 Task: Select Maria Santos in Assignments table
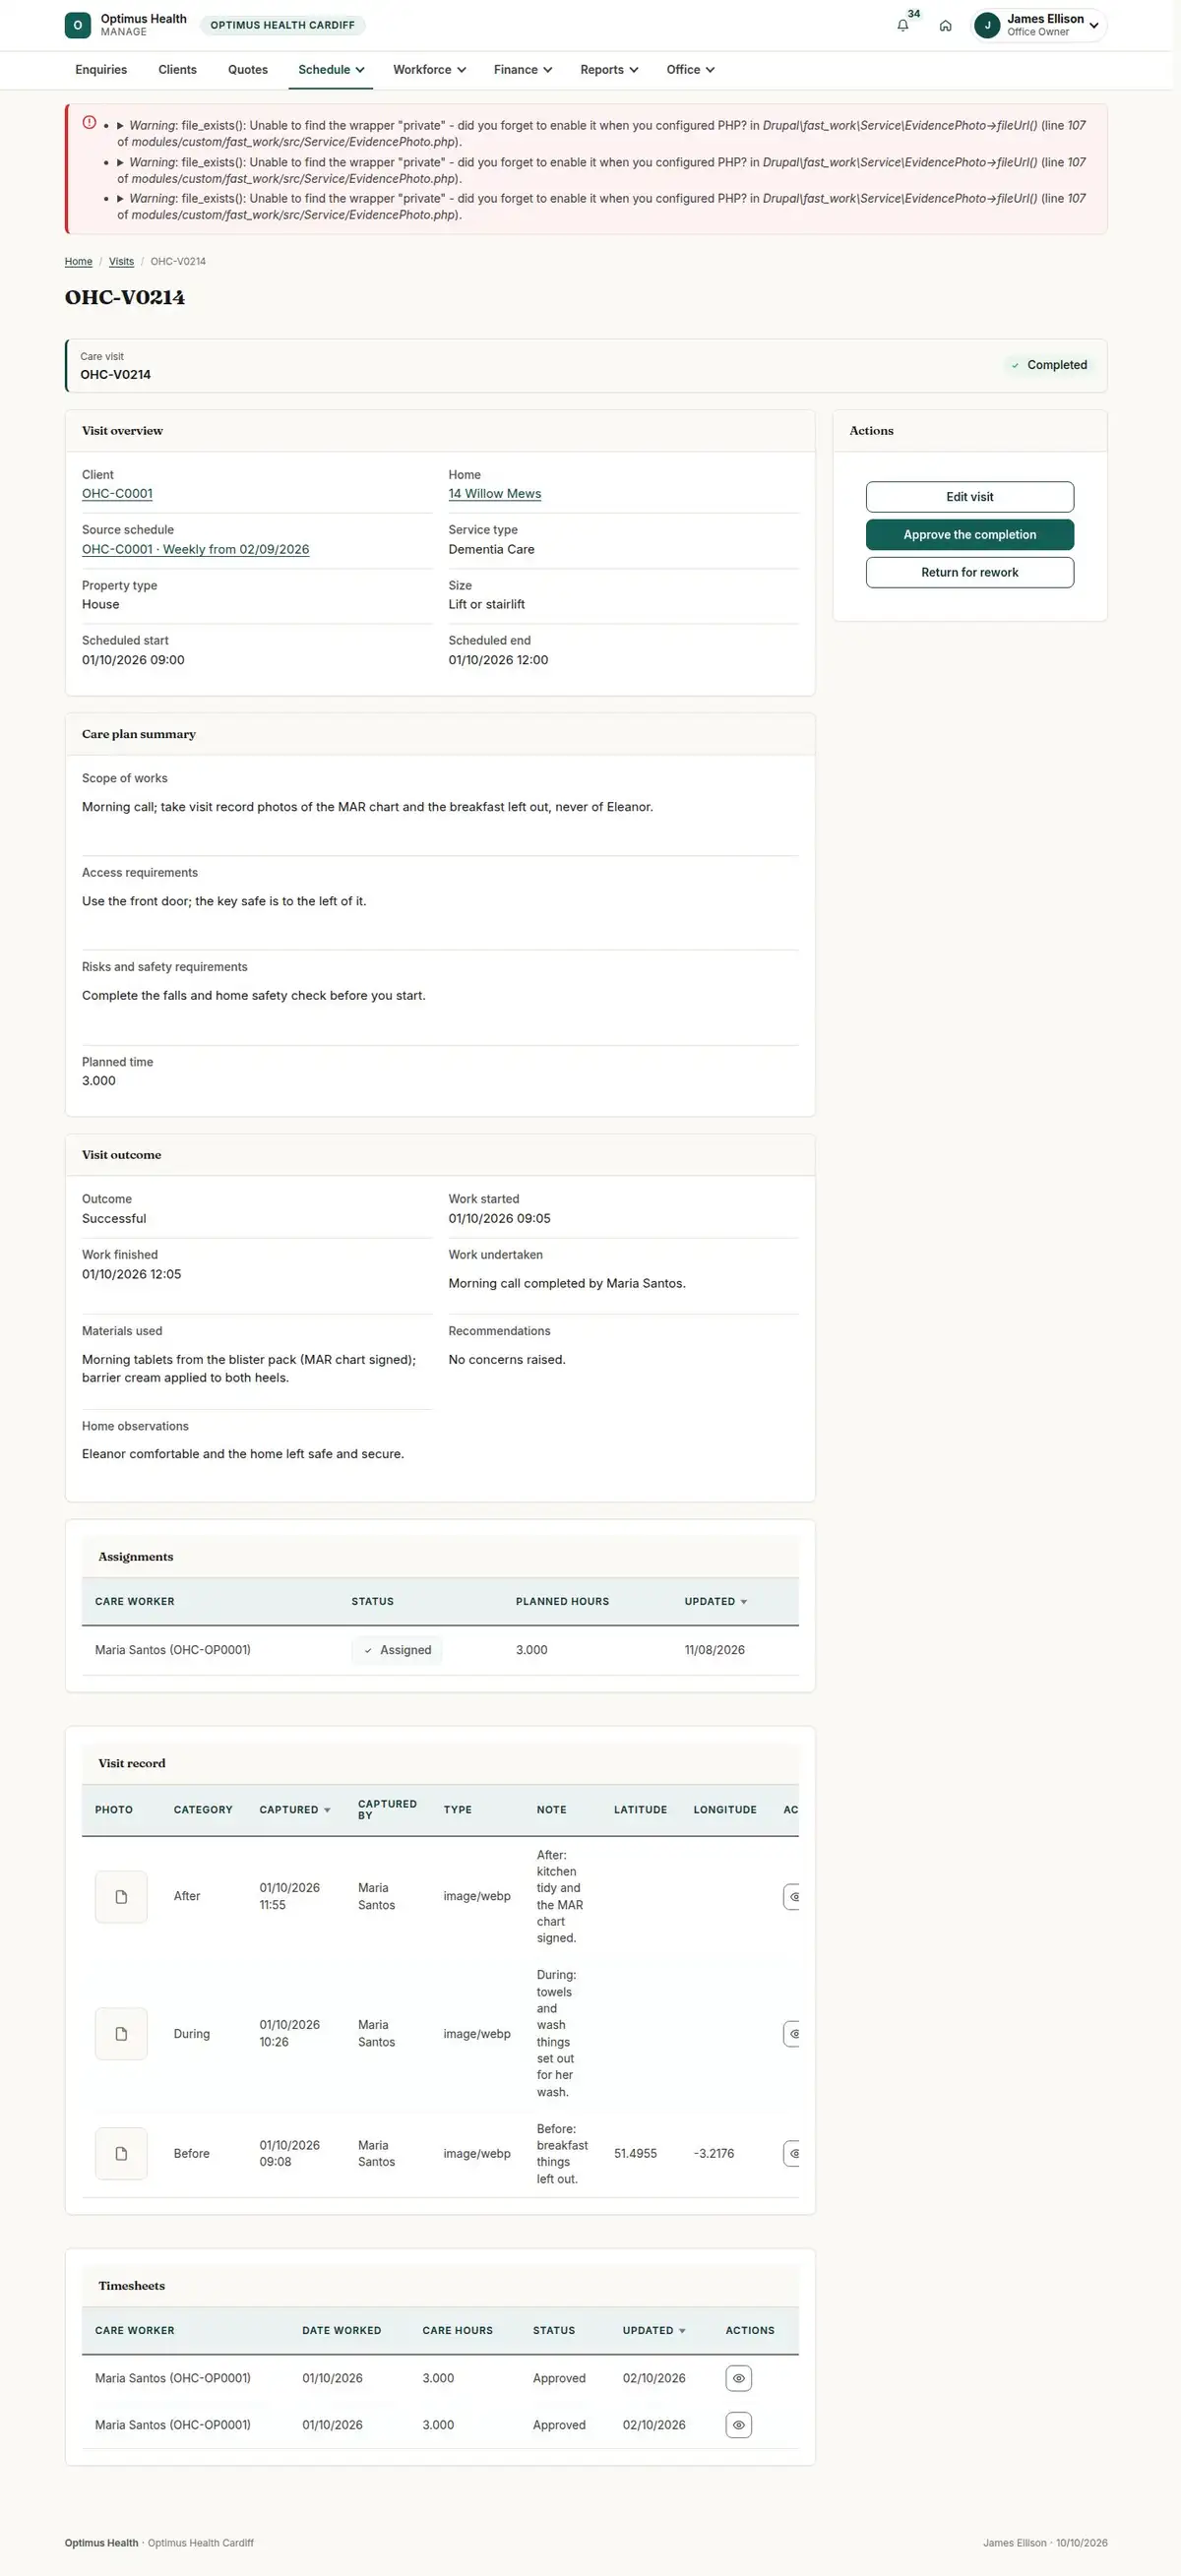(x=172, y=1651)
